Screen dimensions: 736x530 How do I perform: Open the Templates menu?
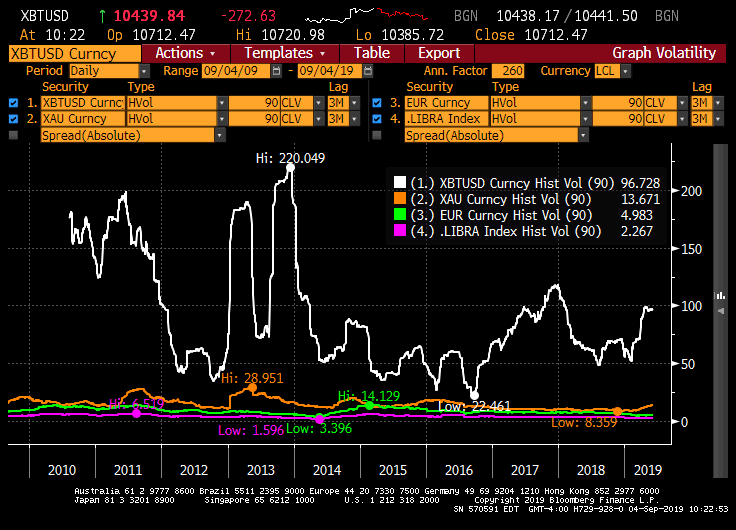tap(284, 53)
